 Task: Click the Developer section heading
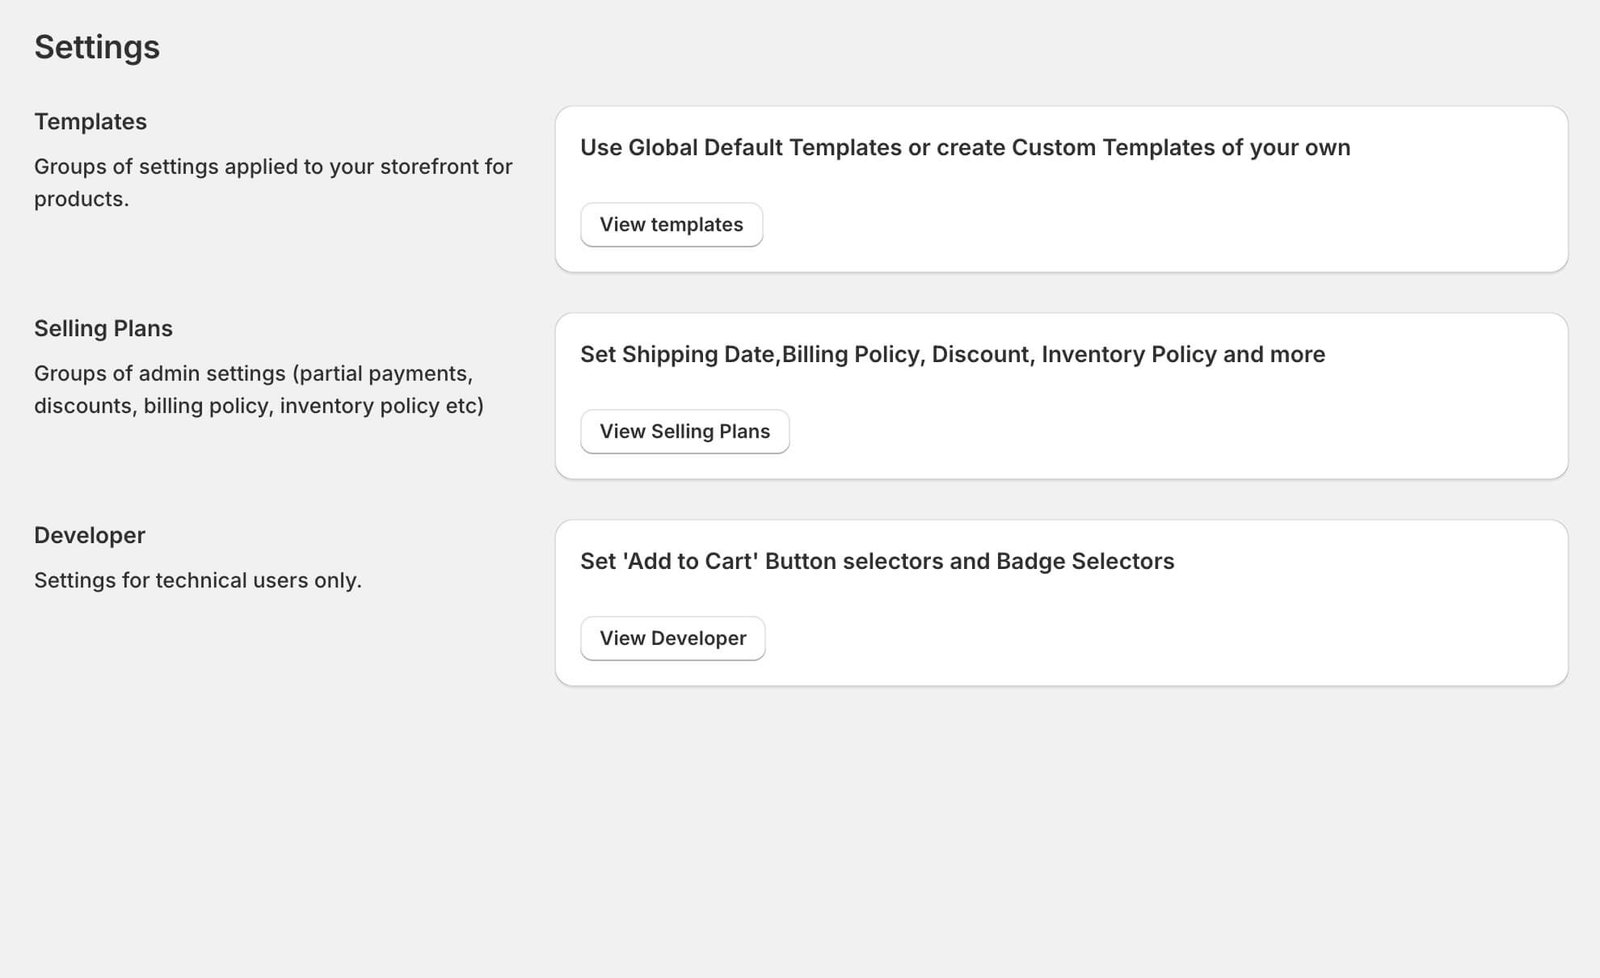(x=90, y=536)
